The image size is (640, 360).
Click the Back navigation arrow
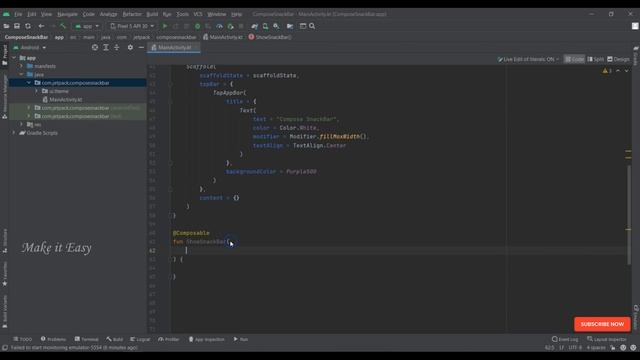pos(41,26)
